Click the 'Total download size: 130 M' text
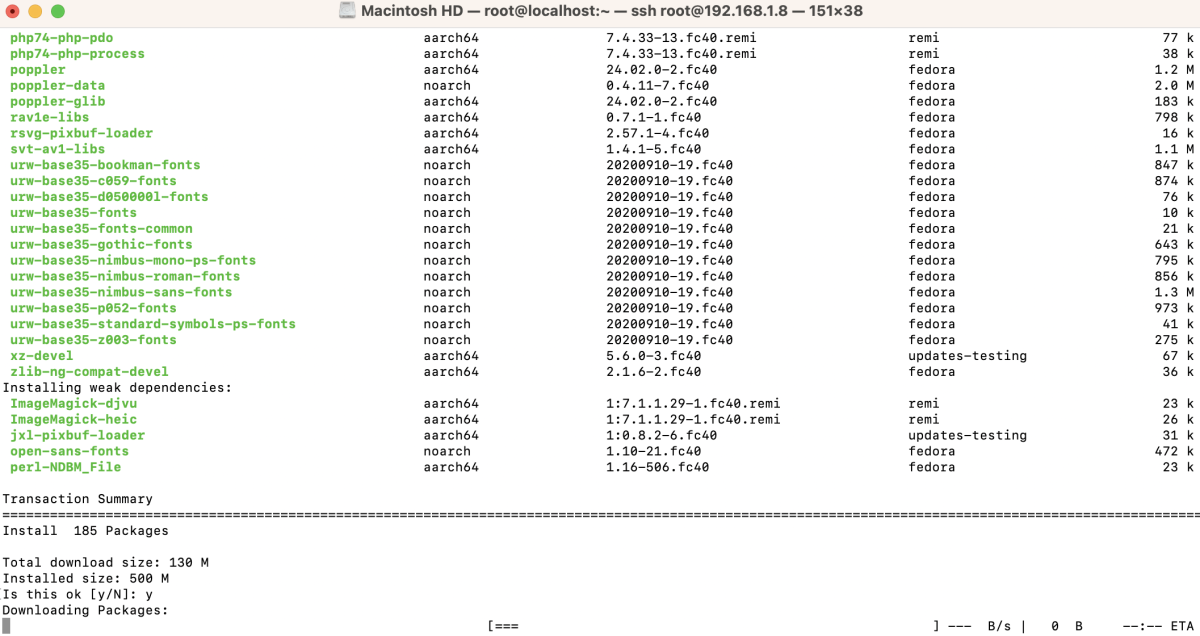Screen dimensions: 1200x636 point(105,563)
